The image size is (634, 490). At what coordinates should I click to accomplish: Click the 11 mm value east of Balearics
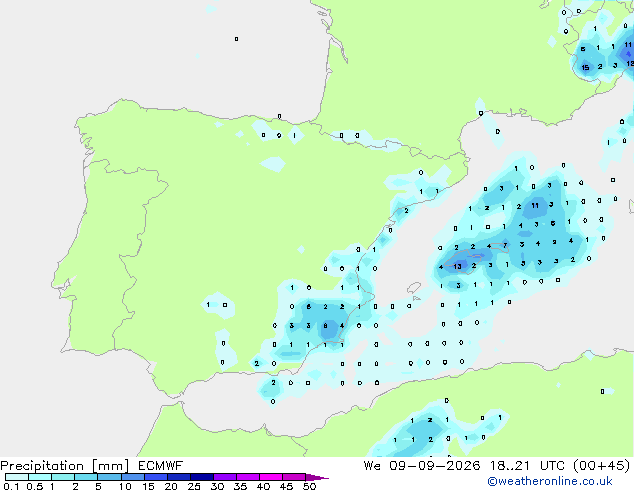pyautogui.click(x=535, y=205)
